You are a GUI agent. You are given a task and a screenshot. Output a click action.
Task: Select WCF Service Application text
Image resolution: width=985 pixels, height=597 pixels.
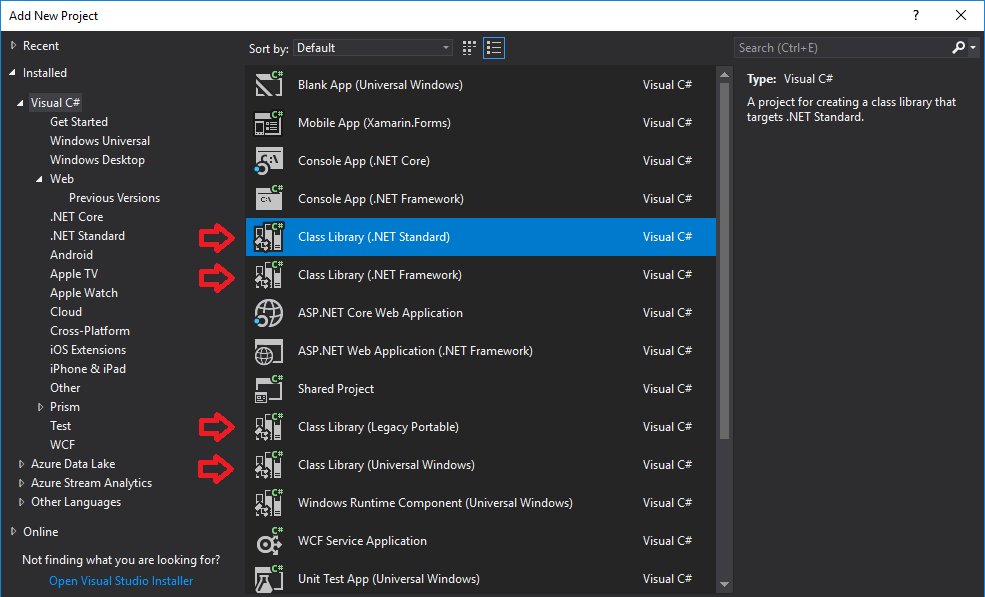pos(362,540)
